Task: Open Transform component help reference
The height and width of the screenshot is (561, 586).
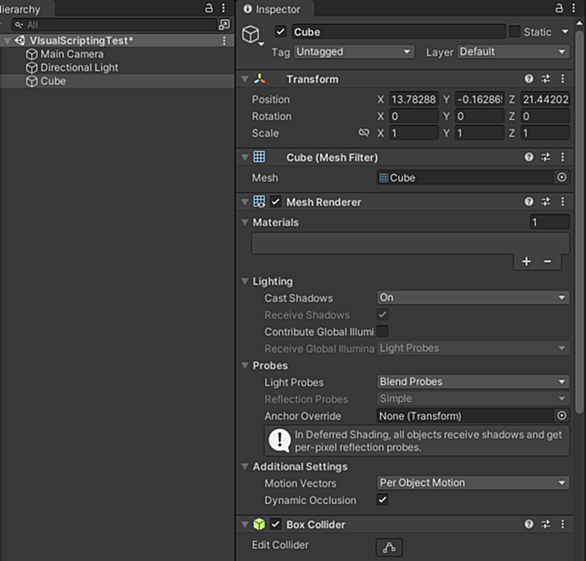Action: [528, 79]
